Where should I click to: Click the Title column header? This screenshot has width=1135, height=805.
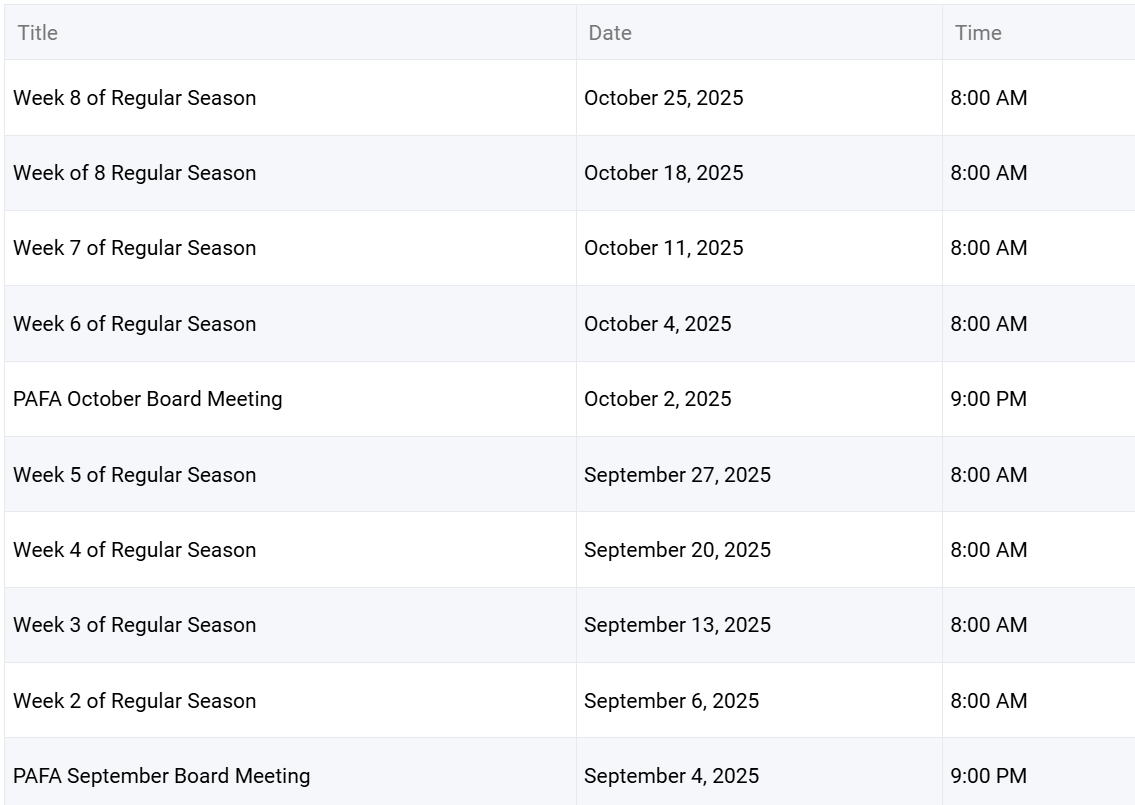[x=38, y=33]
